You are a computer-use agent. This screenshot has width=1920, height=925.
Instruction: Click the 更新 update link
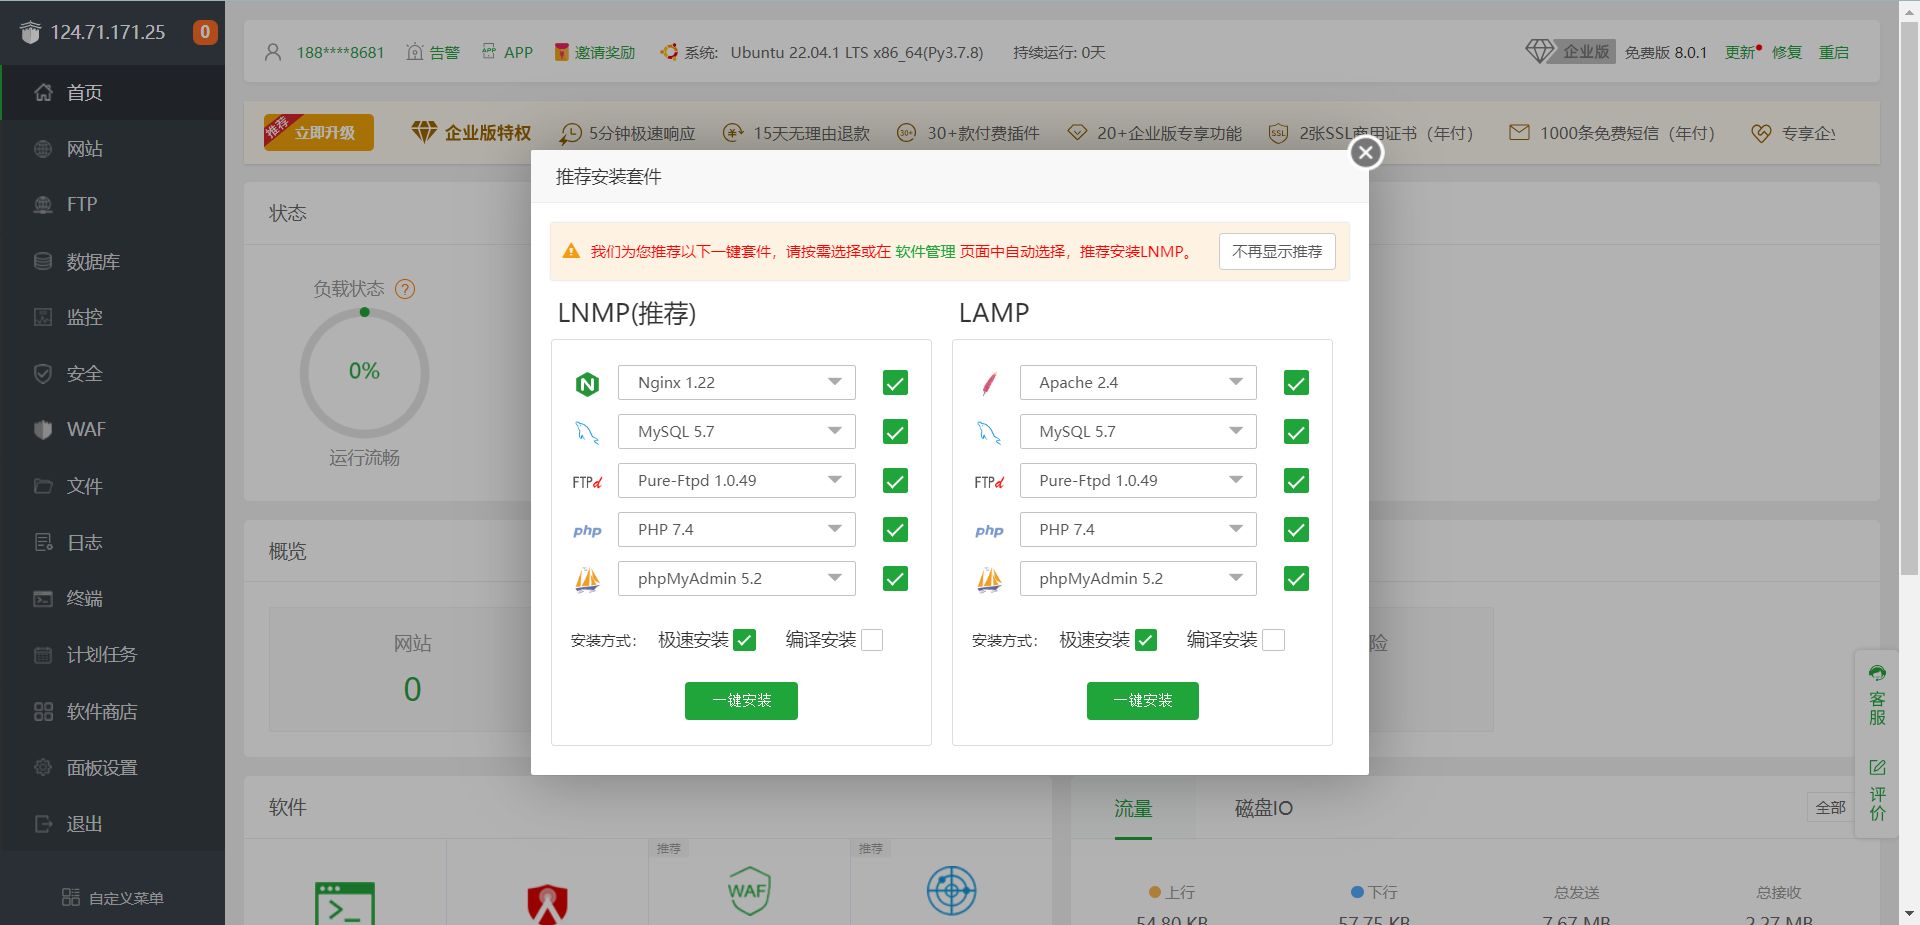coord(1740,52)
